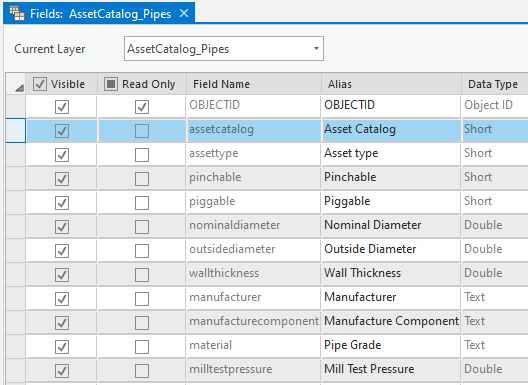The width and height of the screenshot is (528, 385).
Task: Uncheck Visible for assetcatalog field
Action: tap(62, 131)
